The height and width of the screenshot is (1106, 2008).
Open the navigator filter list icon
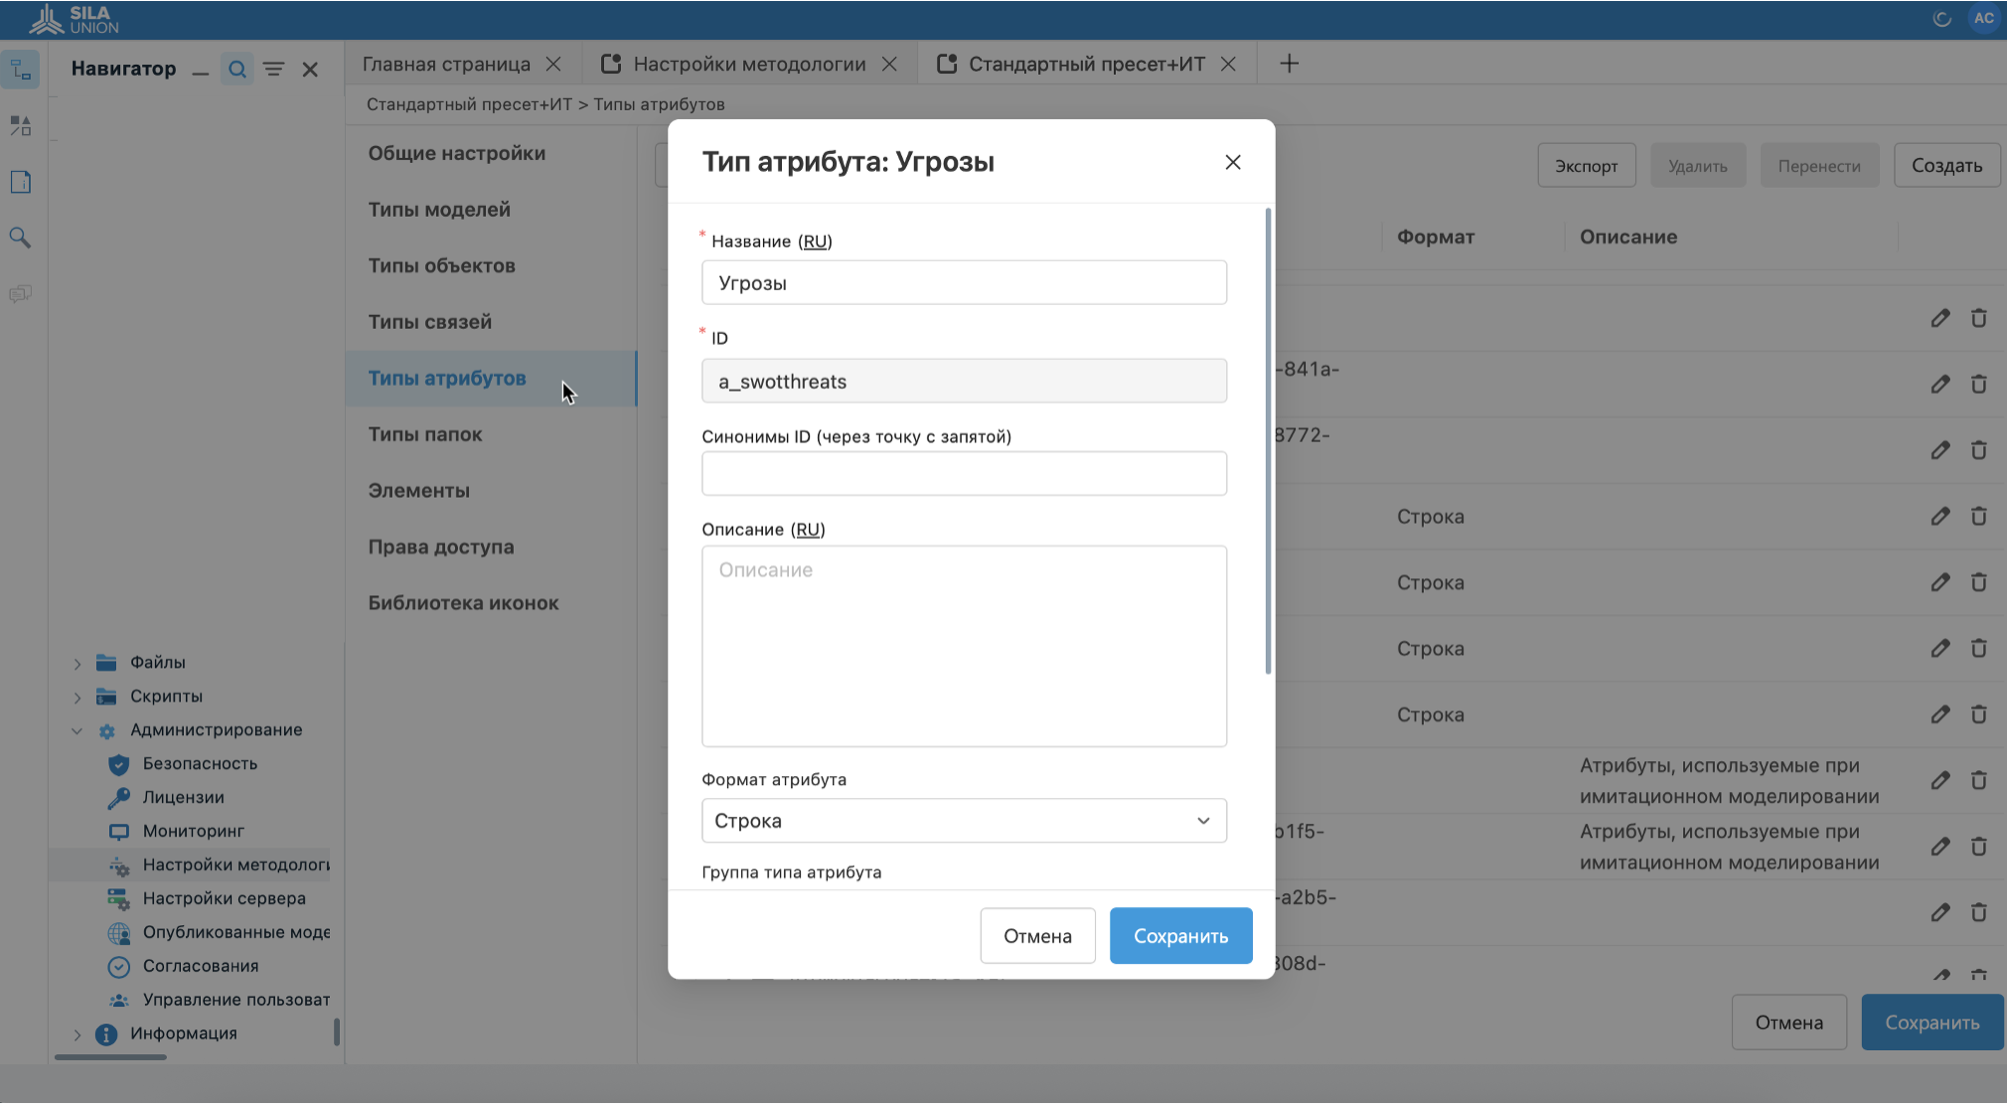pyautogui.click(x=273, y=69)
